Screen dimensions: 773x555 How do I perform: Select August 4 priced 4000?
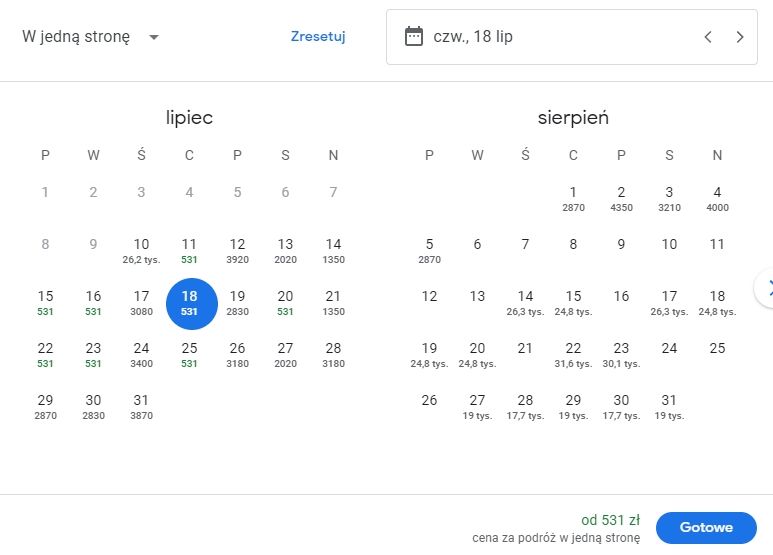click(x=717, y=199)
